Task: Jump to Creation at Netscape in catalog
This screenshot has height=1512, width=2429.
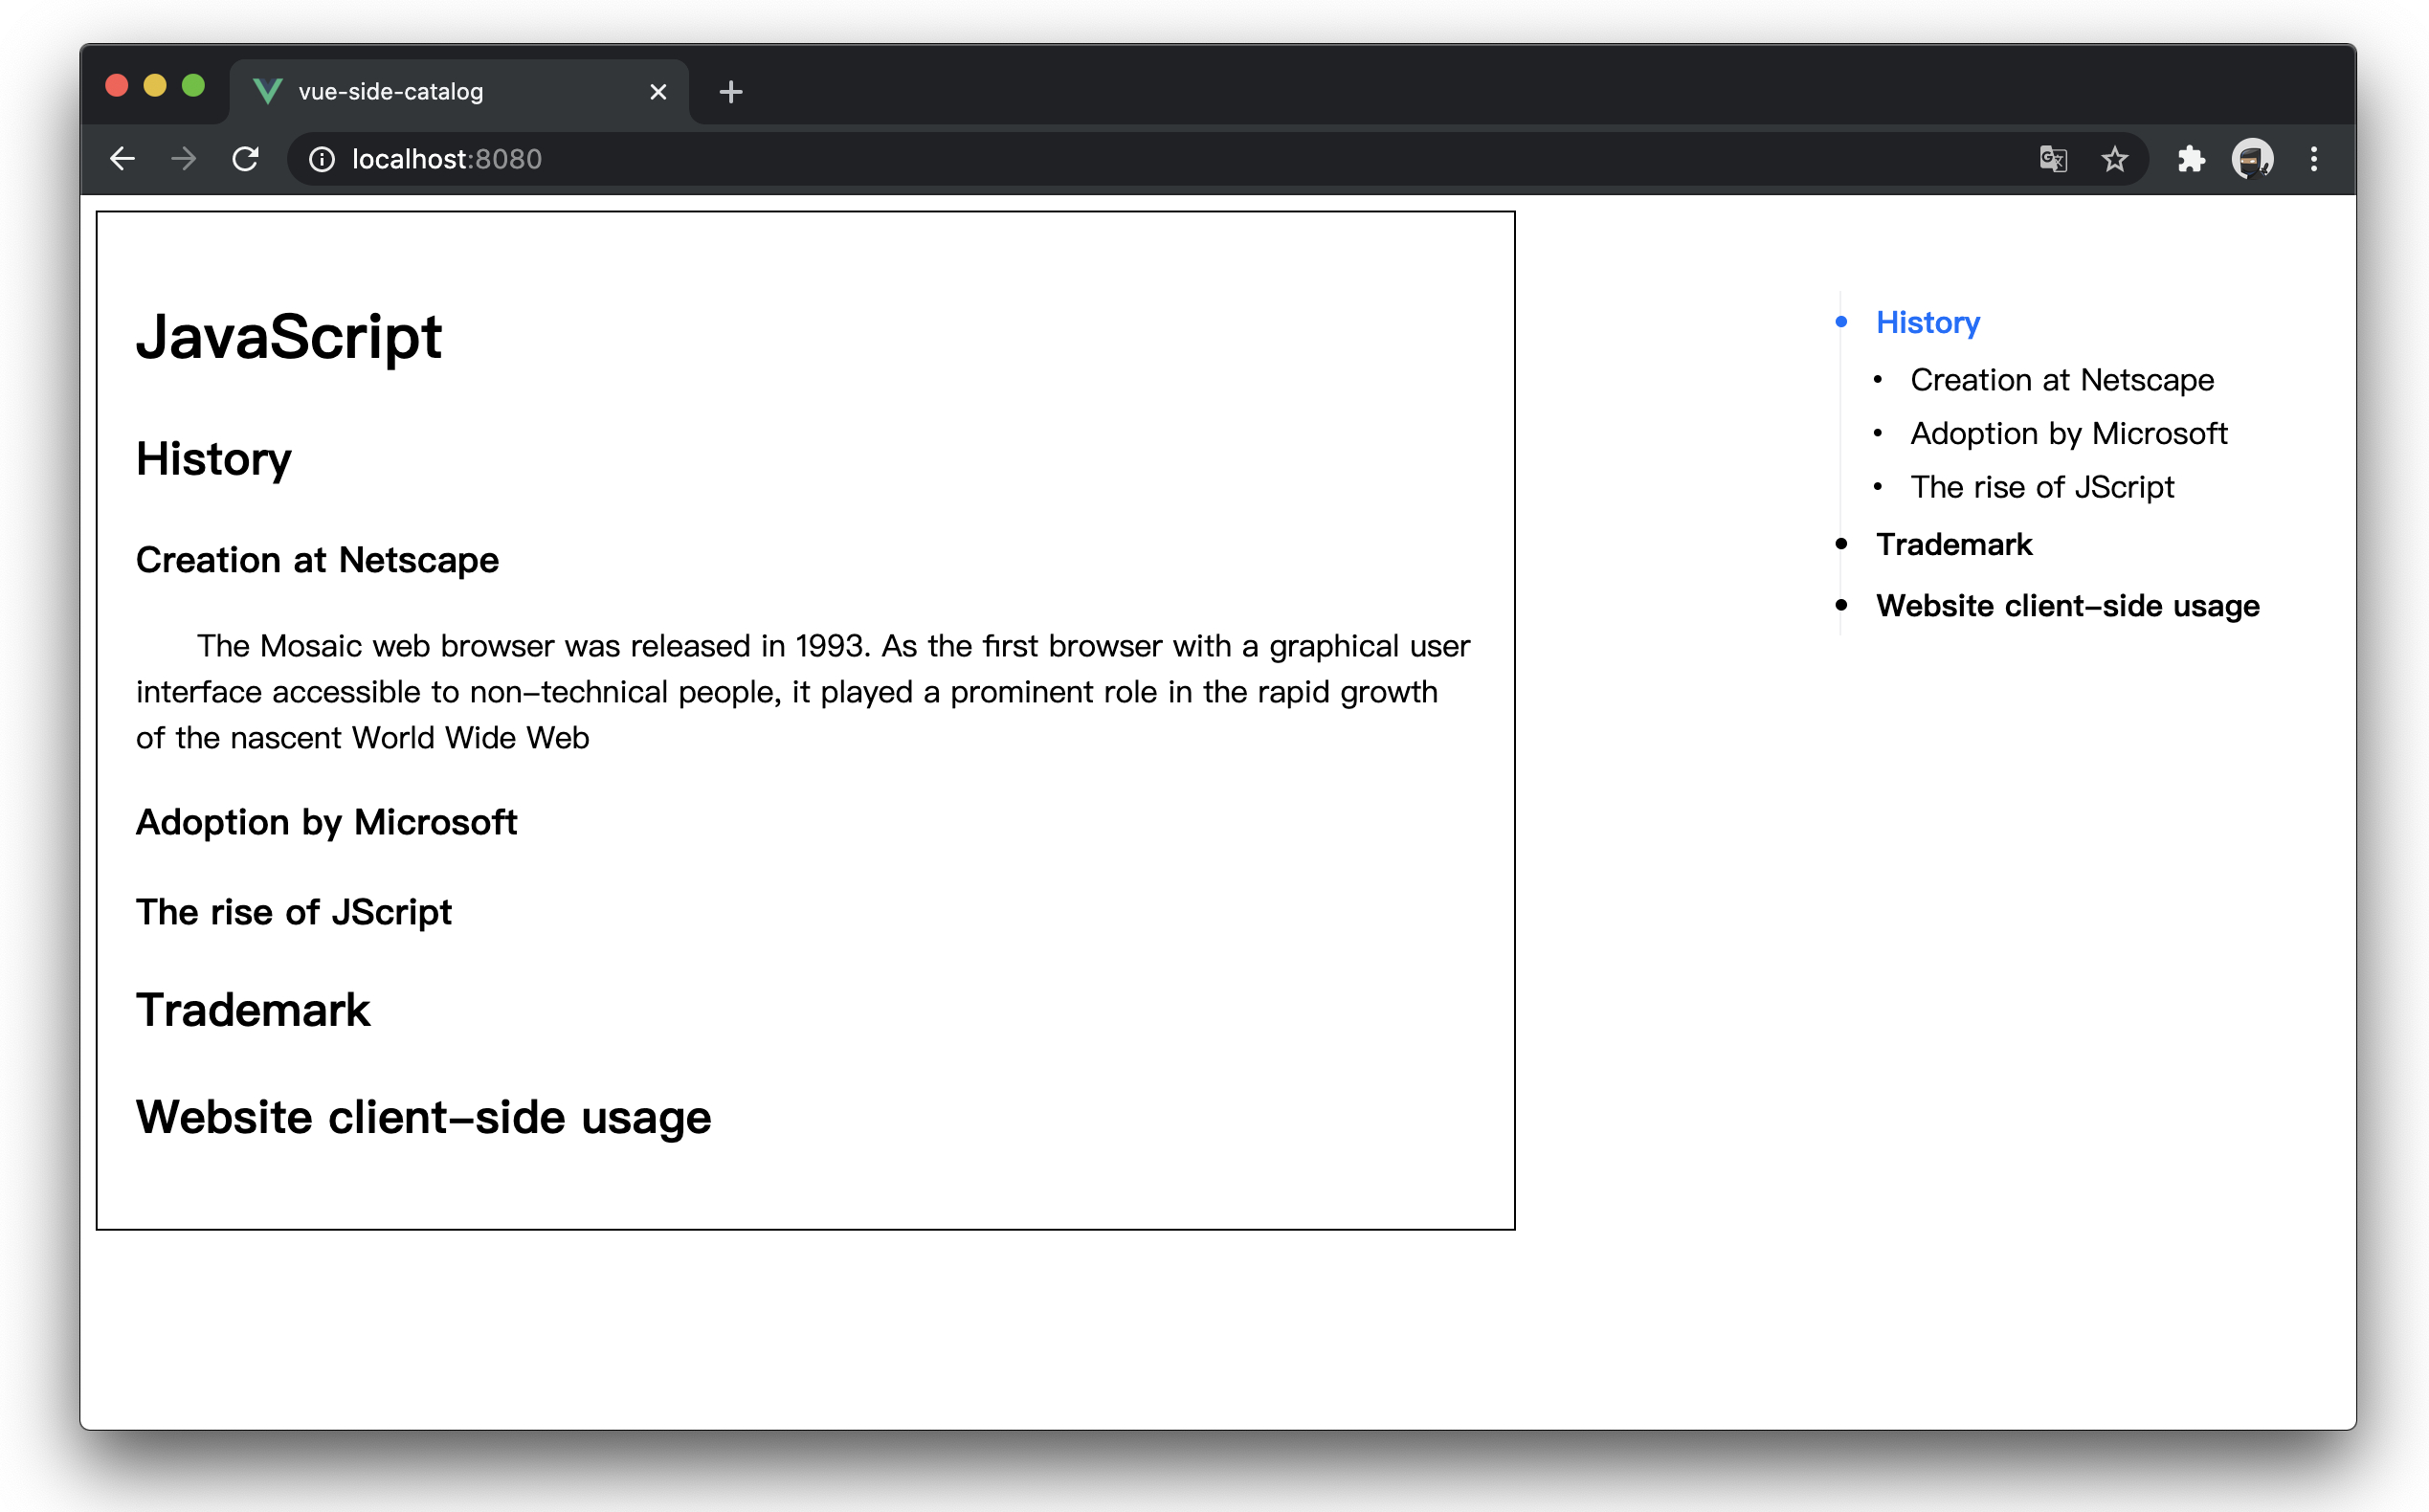Action: tap(2062, 380)
